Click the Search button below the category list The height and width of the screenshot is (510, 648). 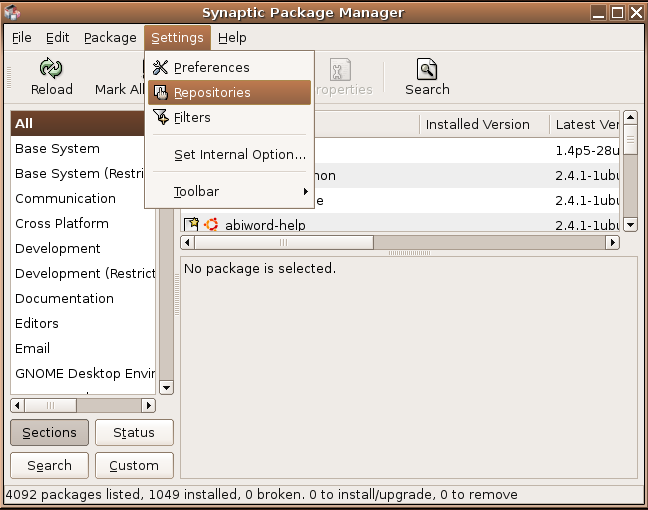(49, 465)
